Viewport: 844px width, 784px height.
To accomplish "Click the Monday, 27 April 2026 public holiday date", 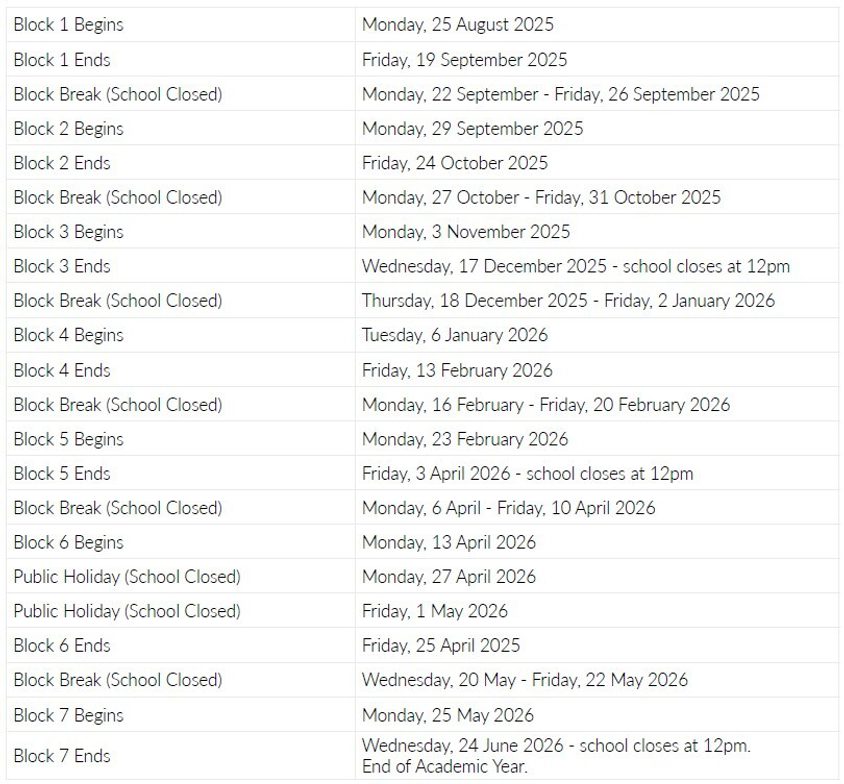I will 448,576.
